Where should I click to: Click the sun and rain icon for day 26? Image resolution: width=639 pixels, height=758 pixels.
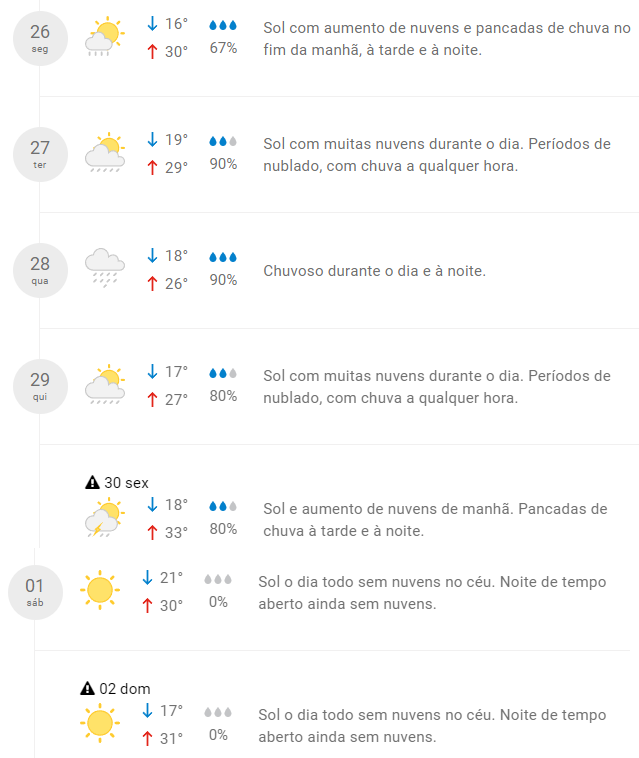(x=104, y=35)
